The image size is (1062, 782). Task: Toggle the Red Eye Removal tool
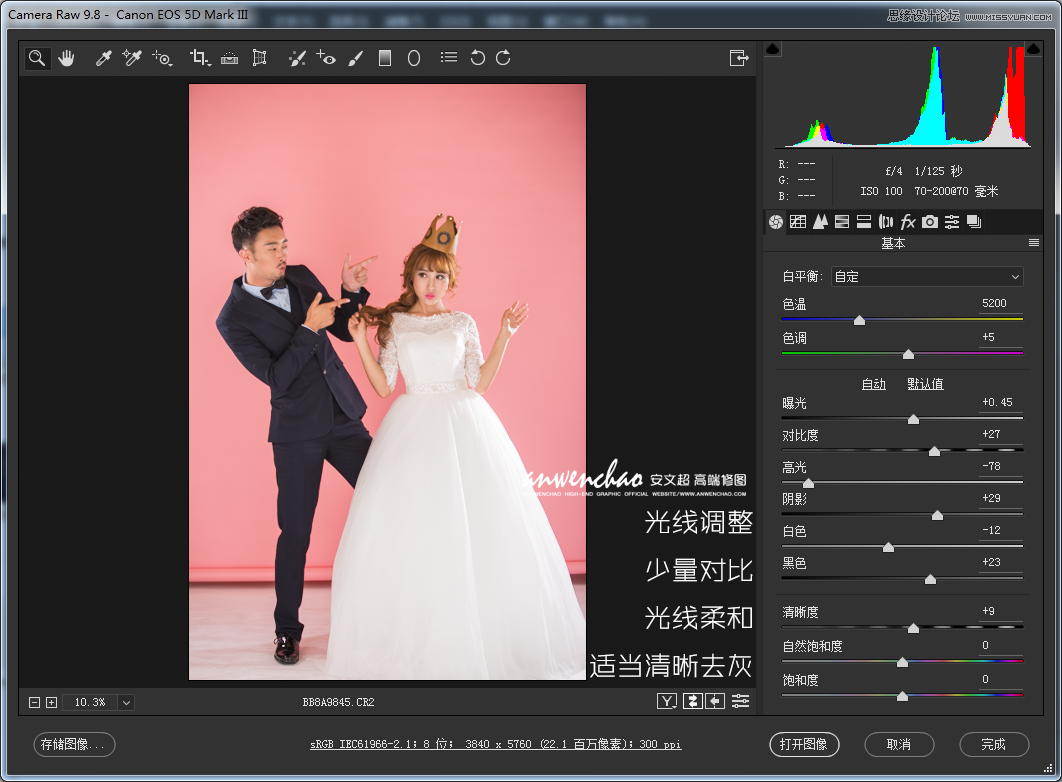[327, 57]
